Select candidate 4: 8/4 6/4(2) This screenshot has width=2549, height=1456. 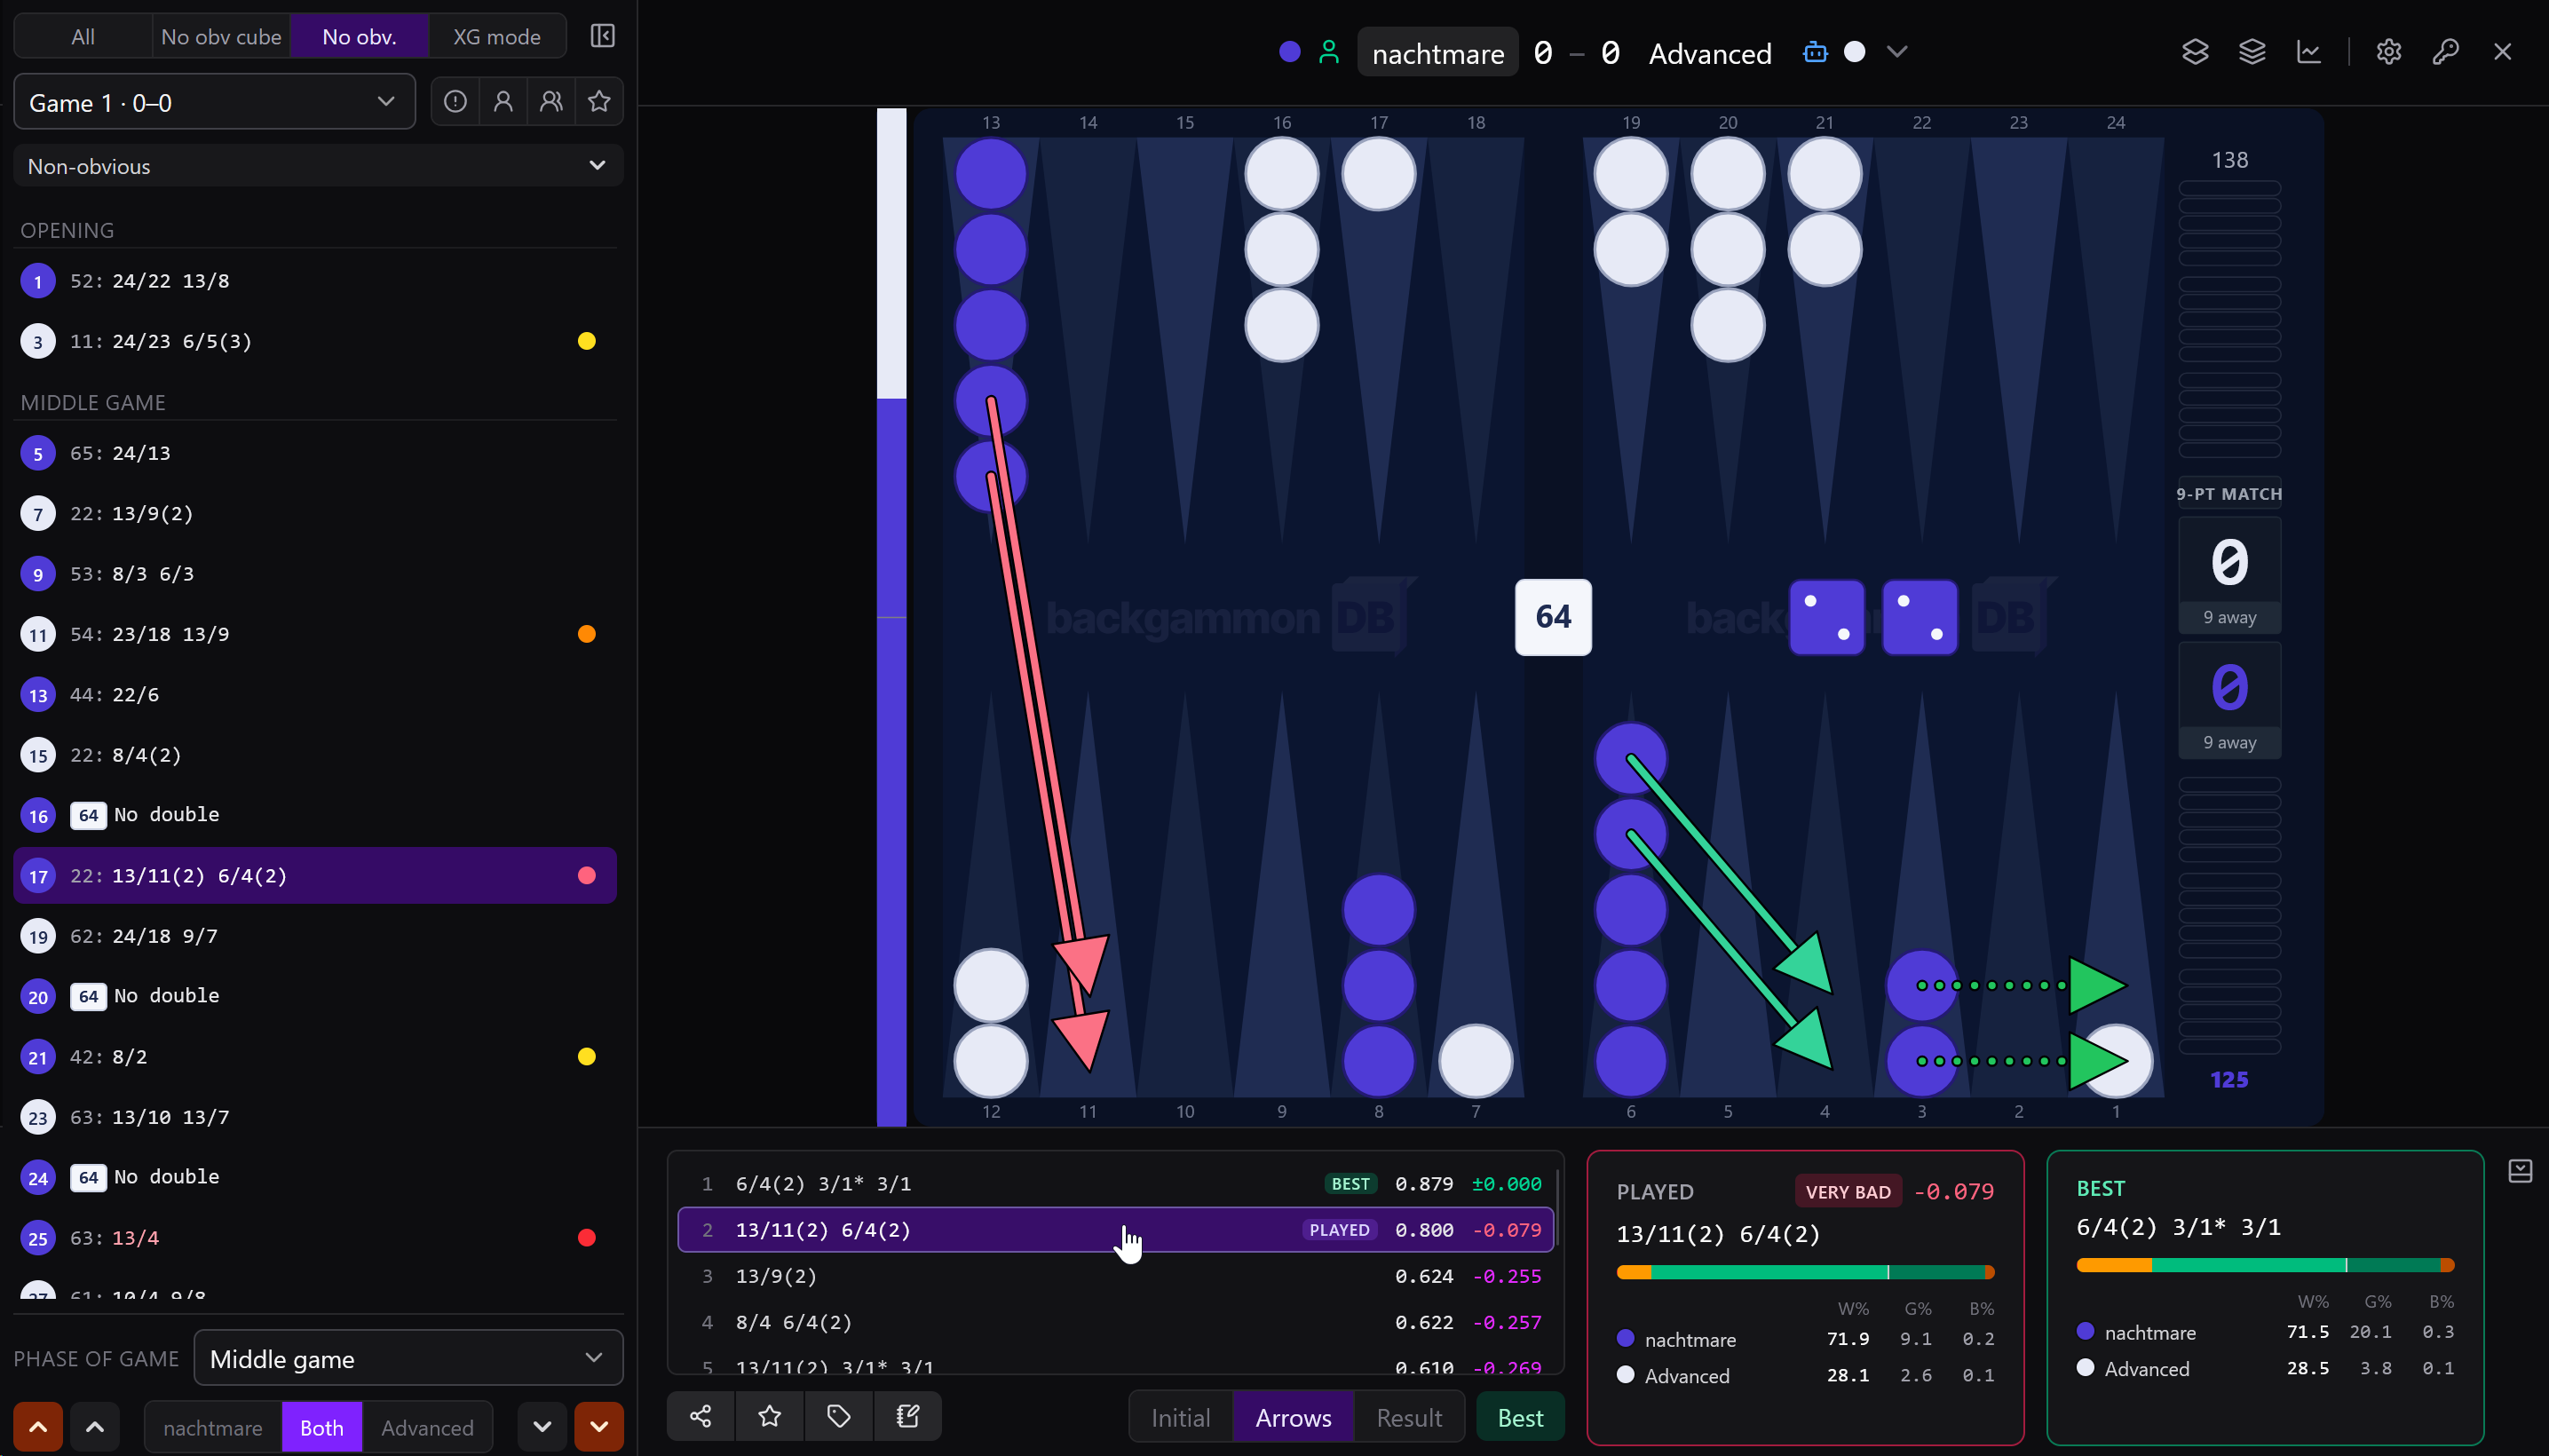[1115, 1322]
